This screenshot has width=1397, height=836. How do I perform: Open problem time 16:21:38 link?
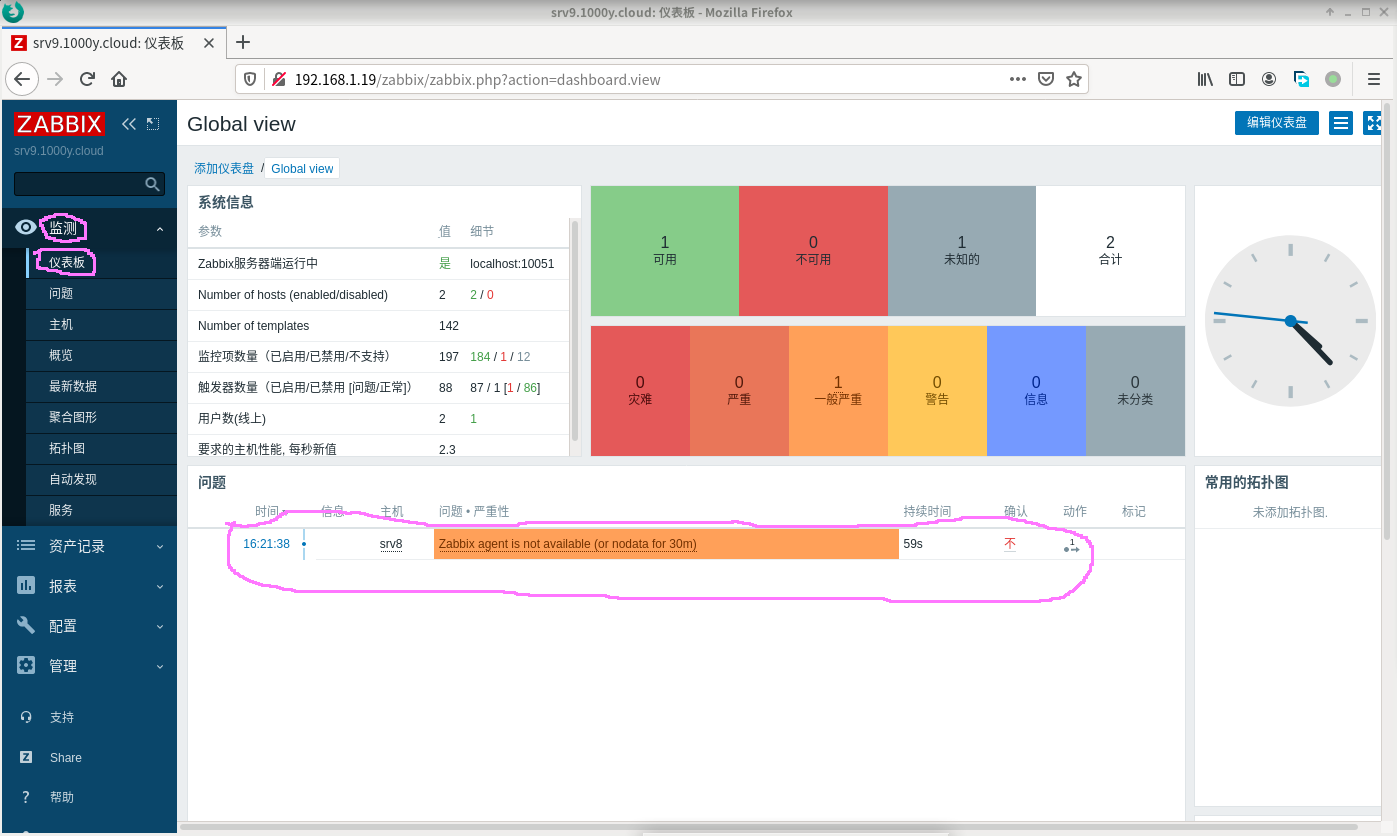(x=266, y=544)
